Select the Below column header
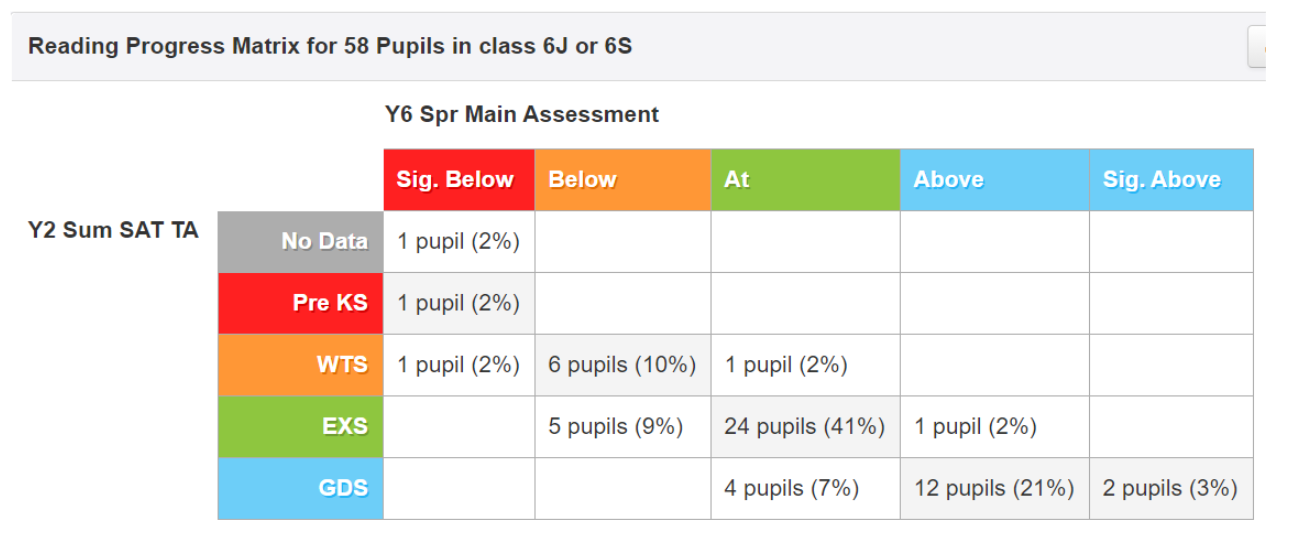This screenshot has height=544, width=1293. [x=623, y=180]
